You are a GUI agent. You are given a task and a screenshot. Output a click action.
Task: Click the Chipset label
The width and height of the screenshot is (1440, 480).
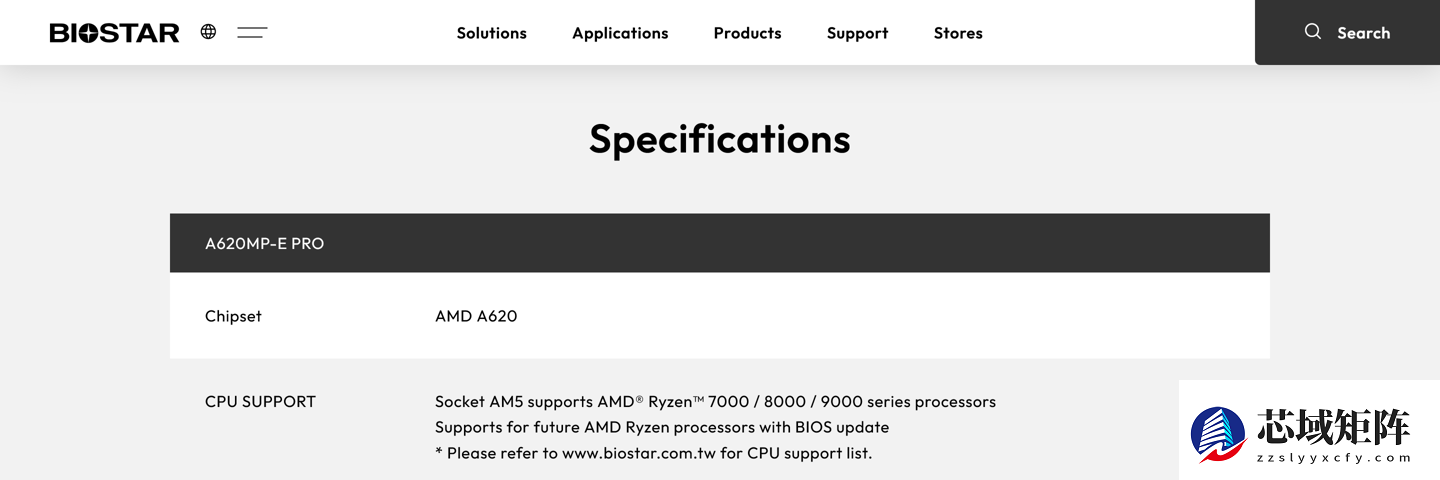click(233, 316)
